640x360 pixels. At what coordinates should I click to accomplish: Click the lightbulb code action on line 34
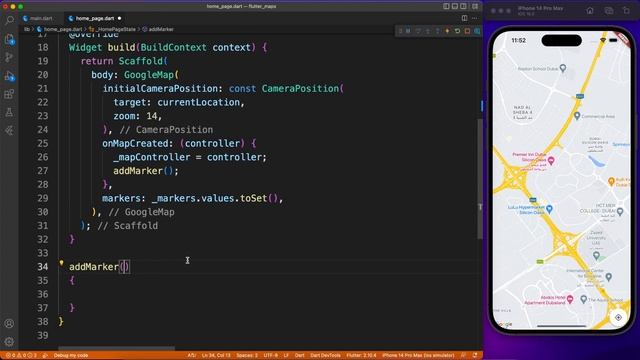tap(61, 263)
